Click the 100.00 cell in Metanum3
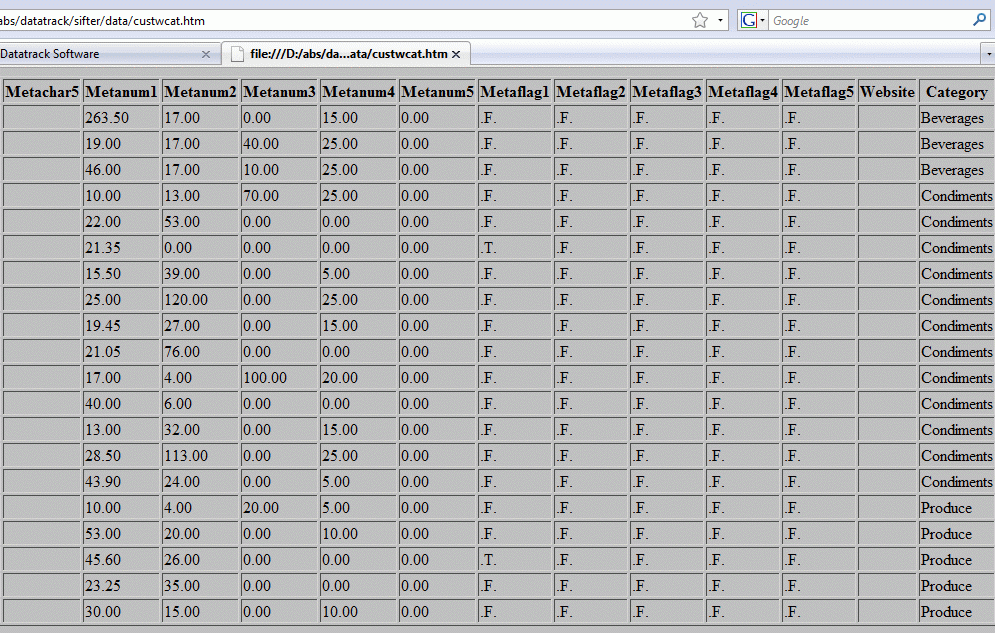Viewport: 995px width, 633px height. click(265, 378)
